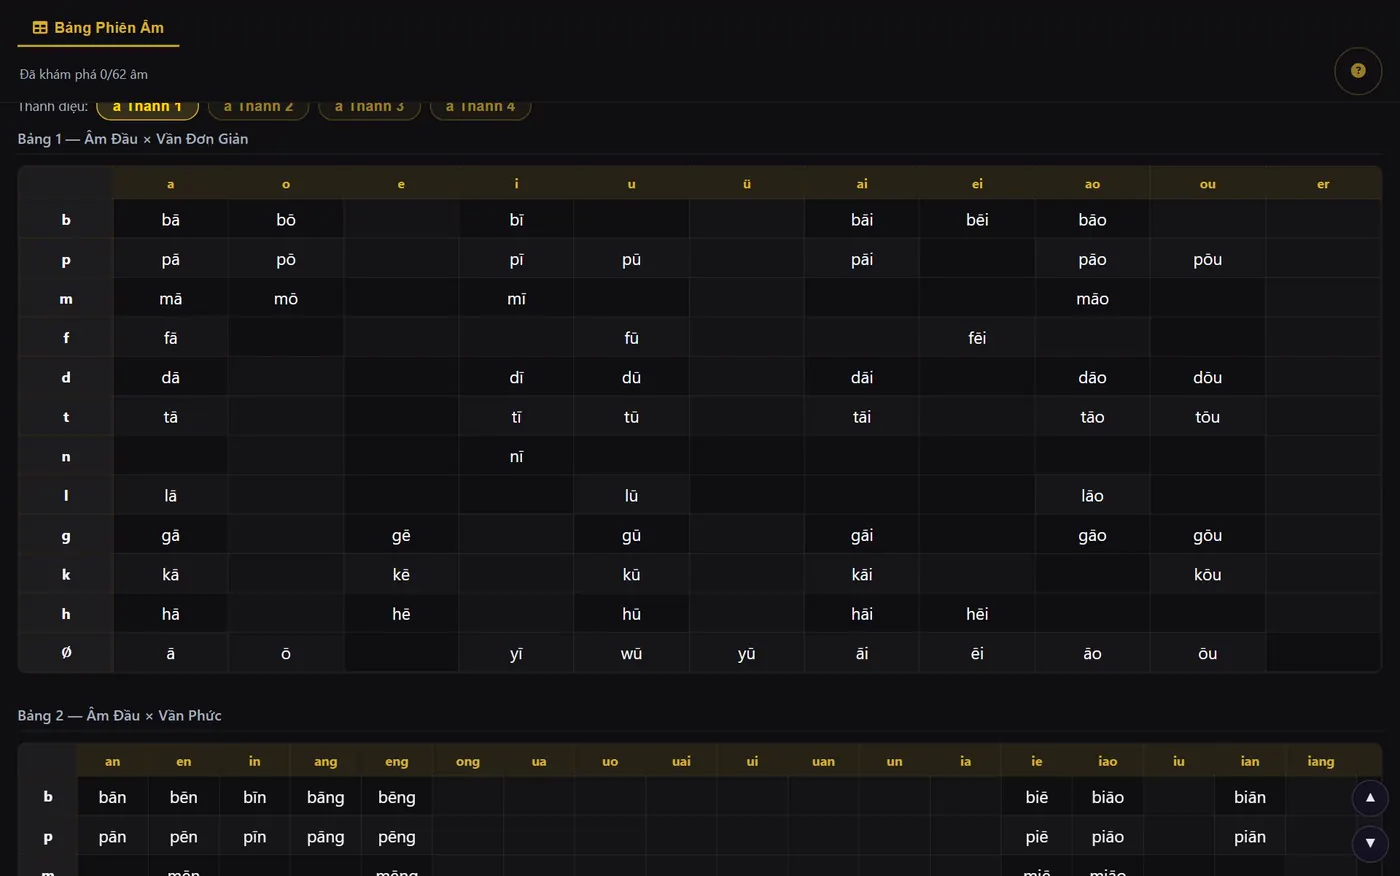Click the scroll up arrow button
This screenshot has height=876, width=1400.
pos(1370,798)
